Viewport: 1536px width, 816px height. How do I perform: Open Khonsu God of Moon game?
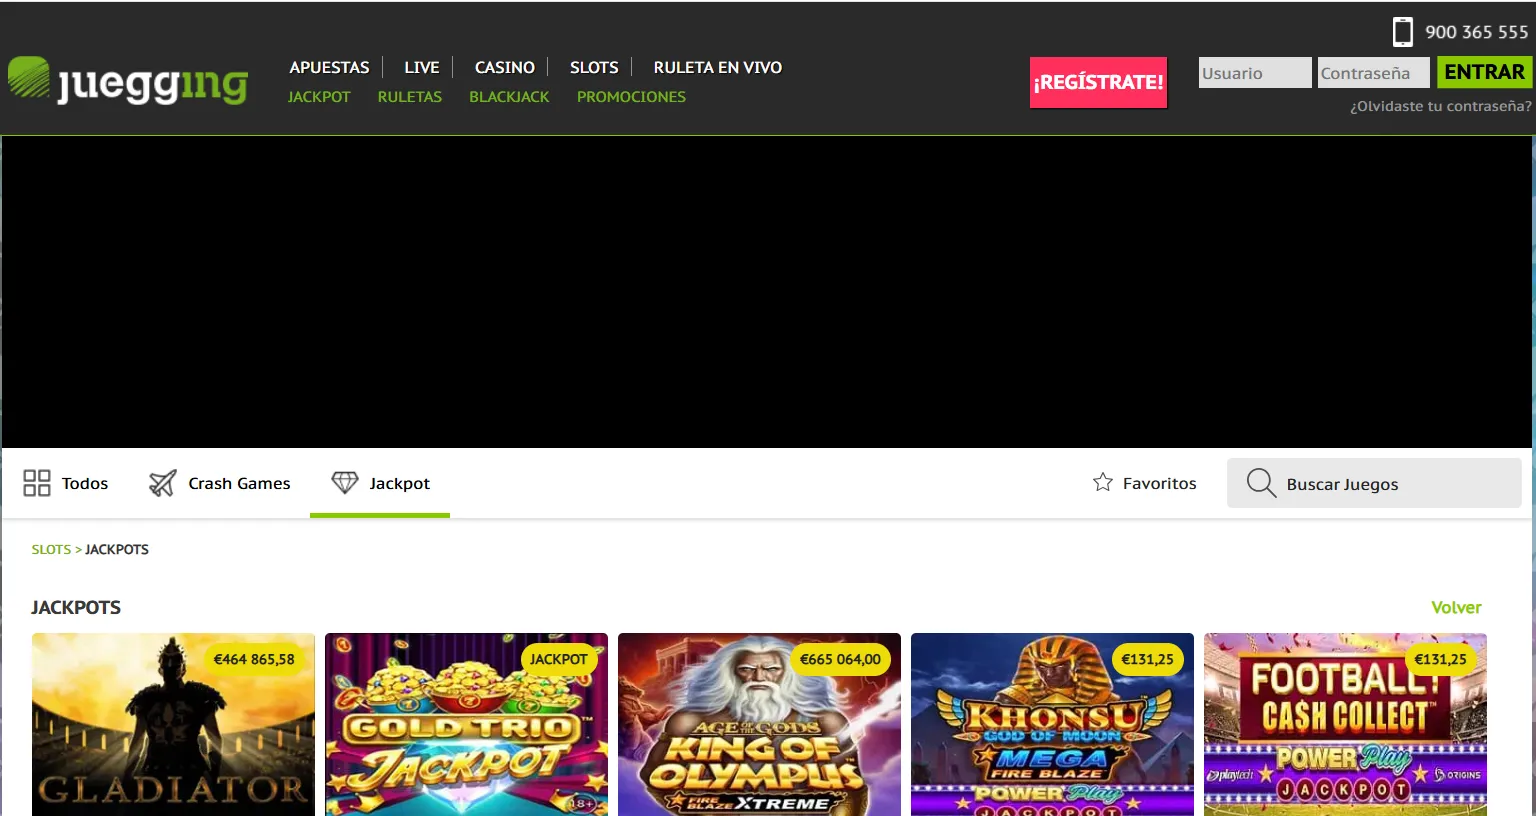pyautogui.click(x=1052, y=724)
